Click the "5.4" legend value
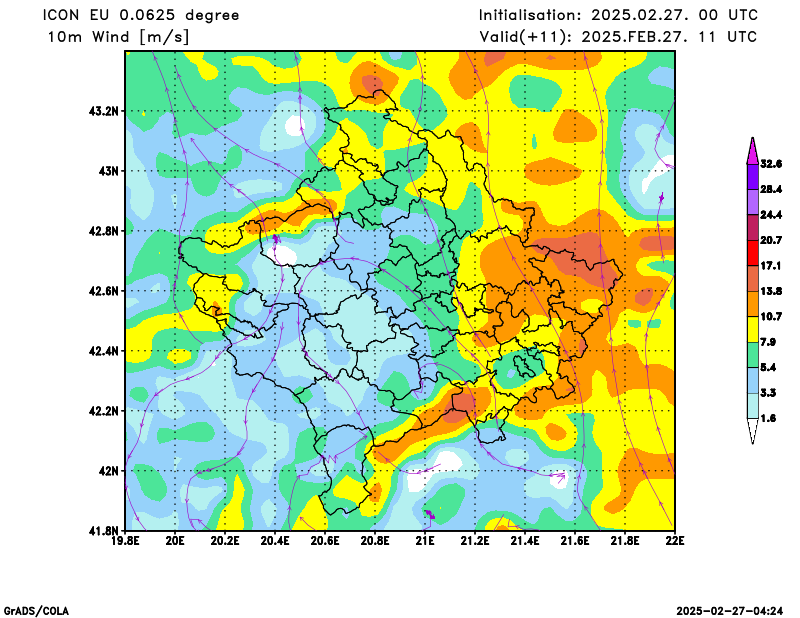This screenshot has width=800, height=618. coord(768,367)
